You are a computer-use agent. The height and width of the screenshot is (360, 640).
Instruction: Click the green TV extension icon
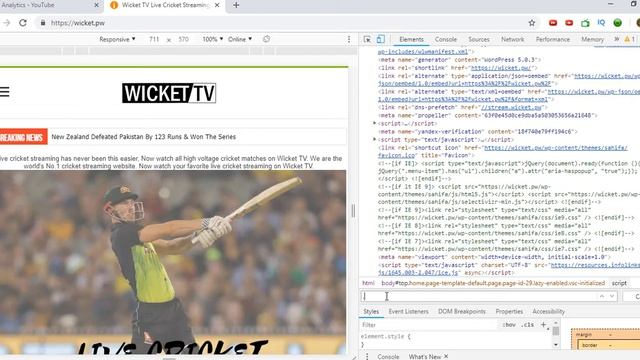tap(585, 23)
